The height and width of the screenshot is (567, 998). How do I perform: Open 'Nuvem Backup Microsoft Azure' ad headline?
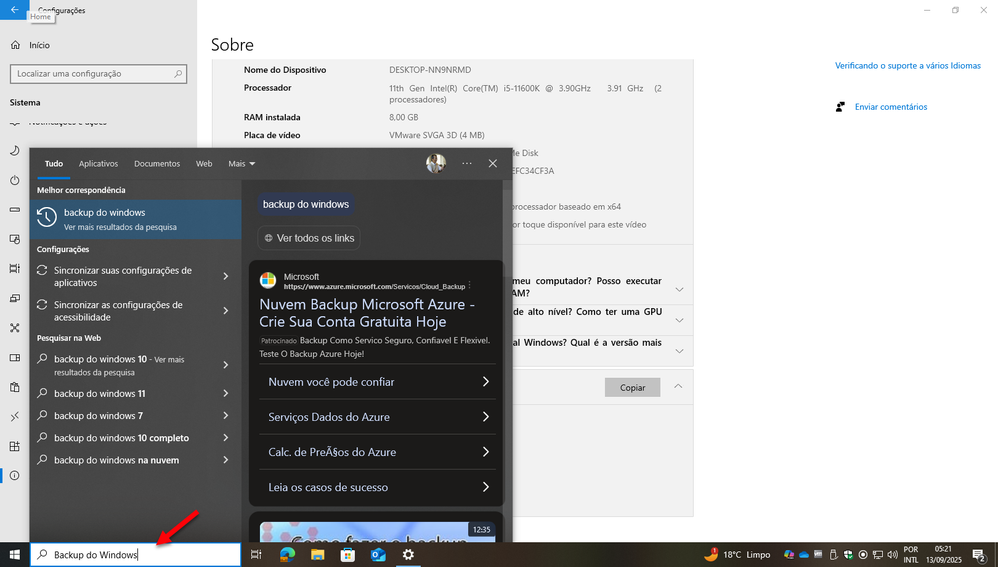[x=367, y=313]
